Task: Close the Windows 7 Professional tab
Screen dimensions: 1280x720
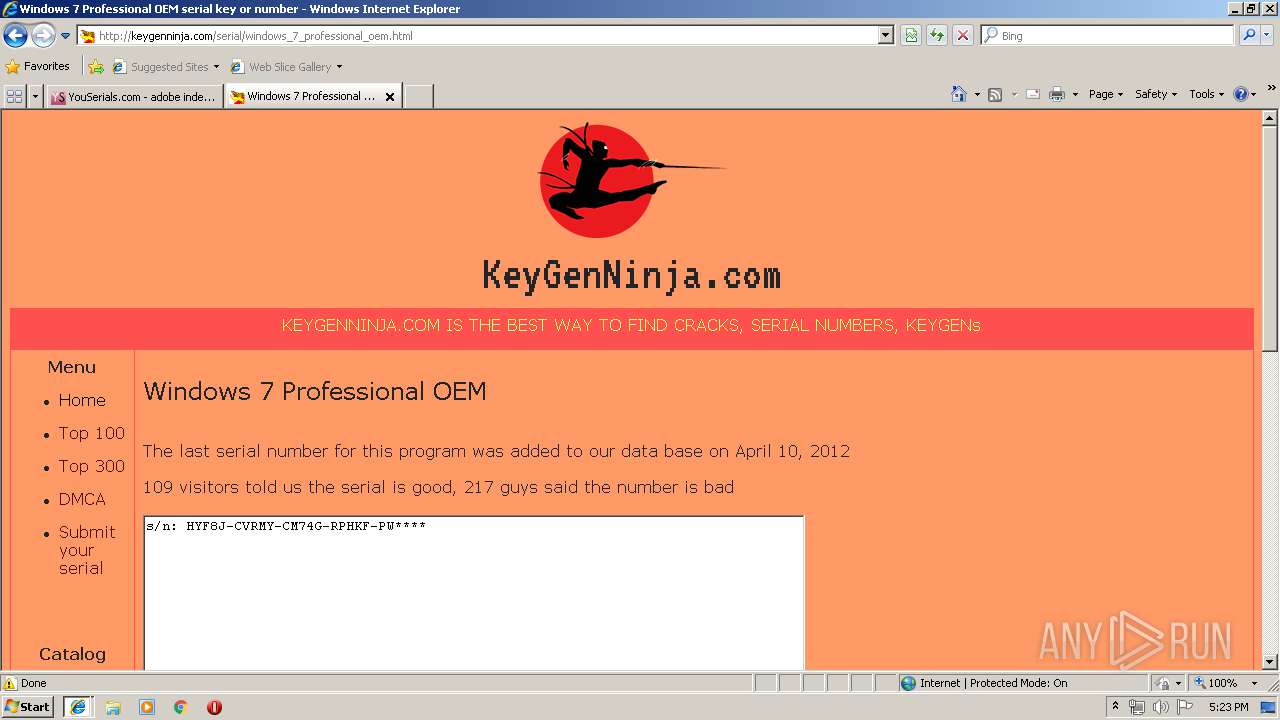Action: (390, 97)
